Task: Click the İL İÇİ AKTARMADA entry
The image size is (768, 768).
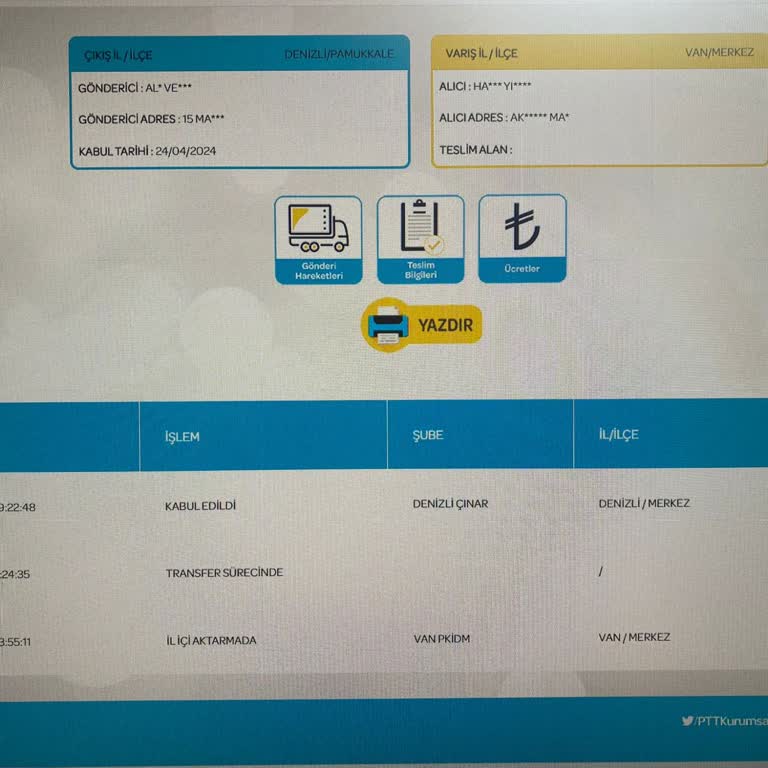Action: click(x=211, y=640)
